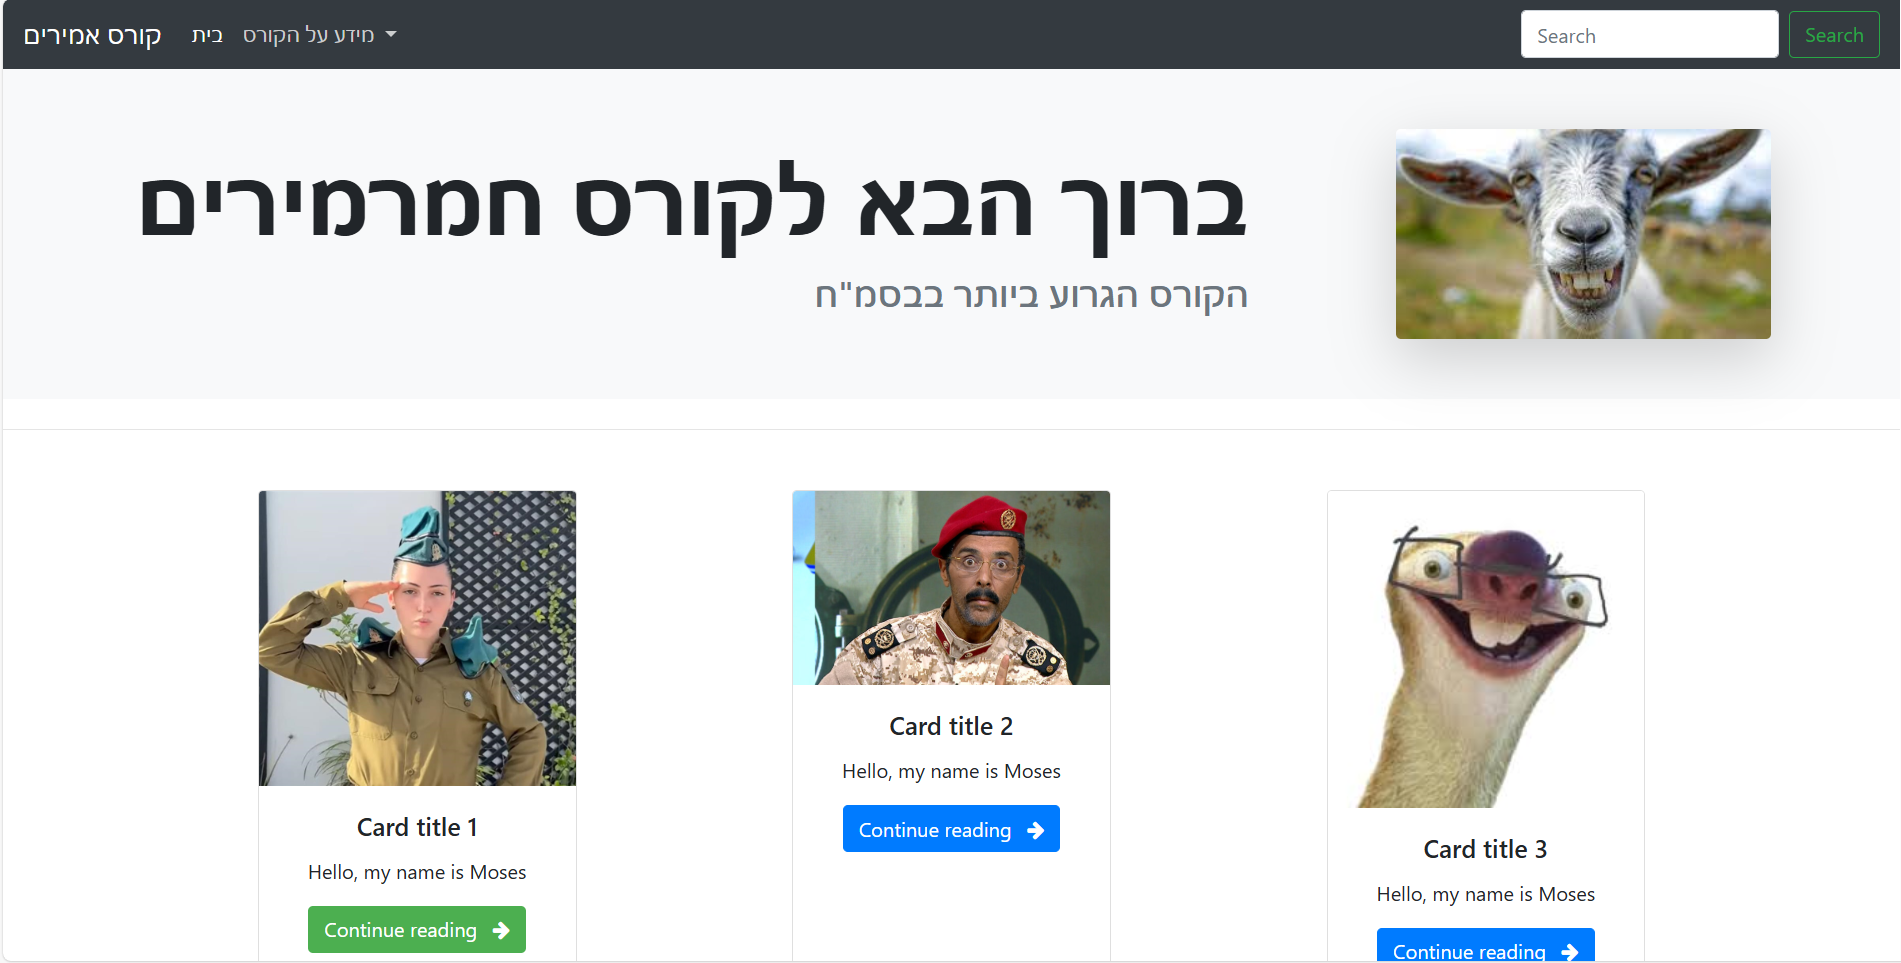1901x963 pixels.
Task: Click the saluting soldier card image
Action: (x=417, y=638)
